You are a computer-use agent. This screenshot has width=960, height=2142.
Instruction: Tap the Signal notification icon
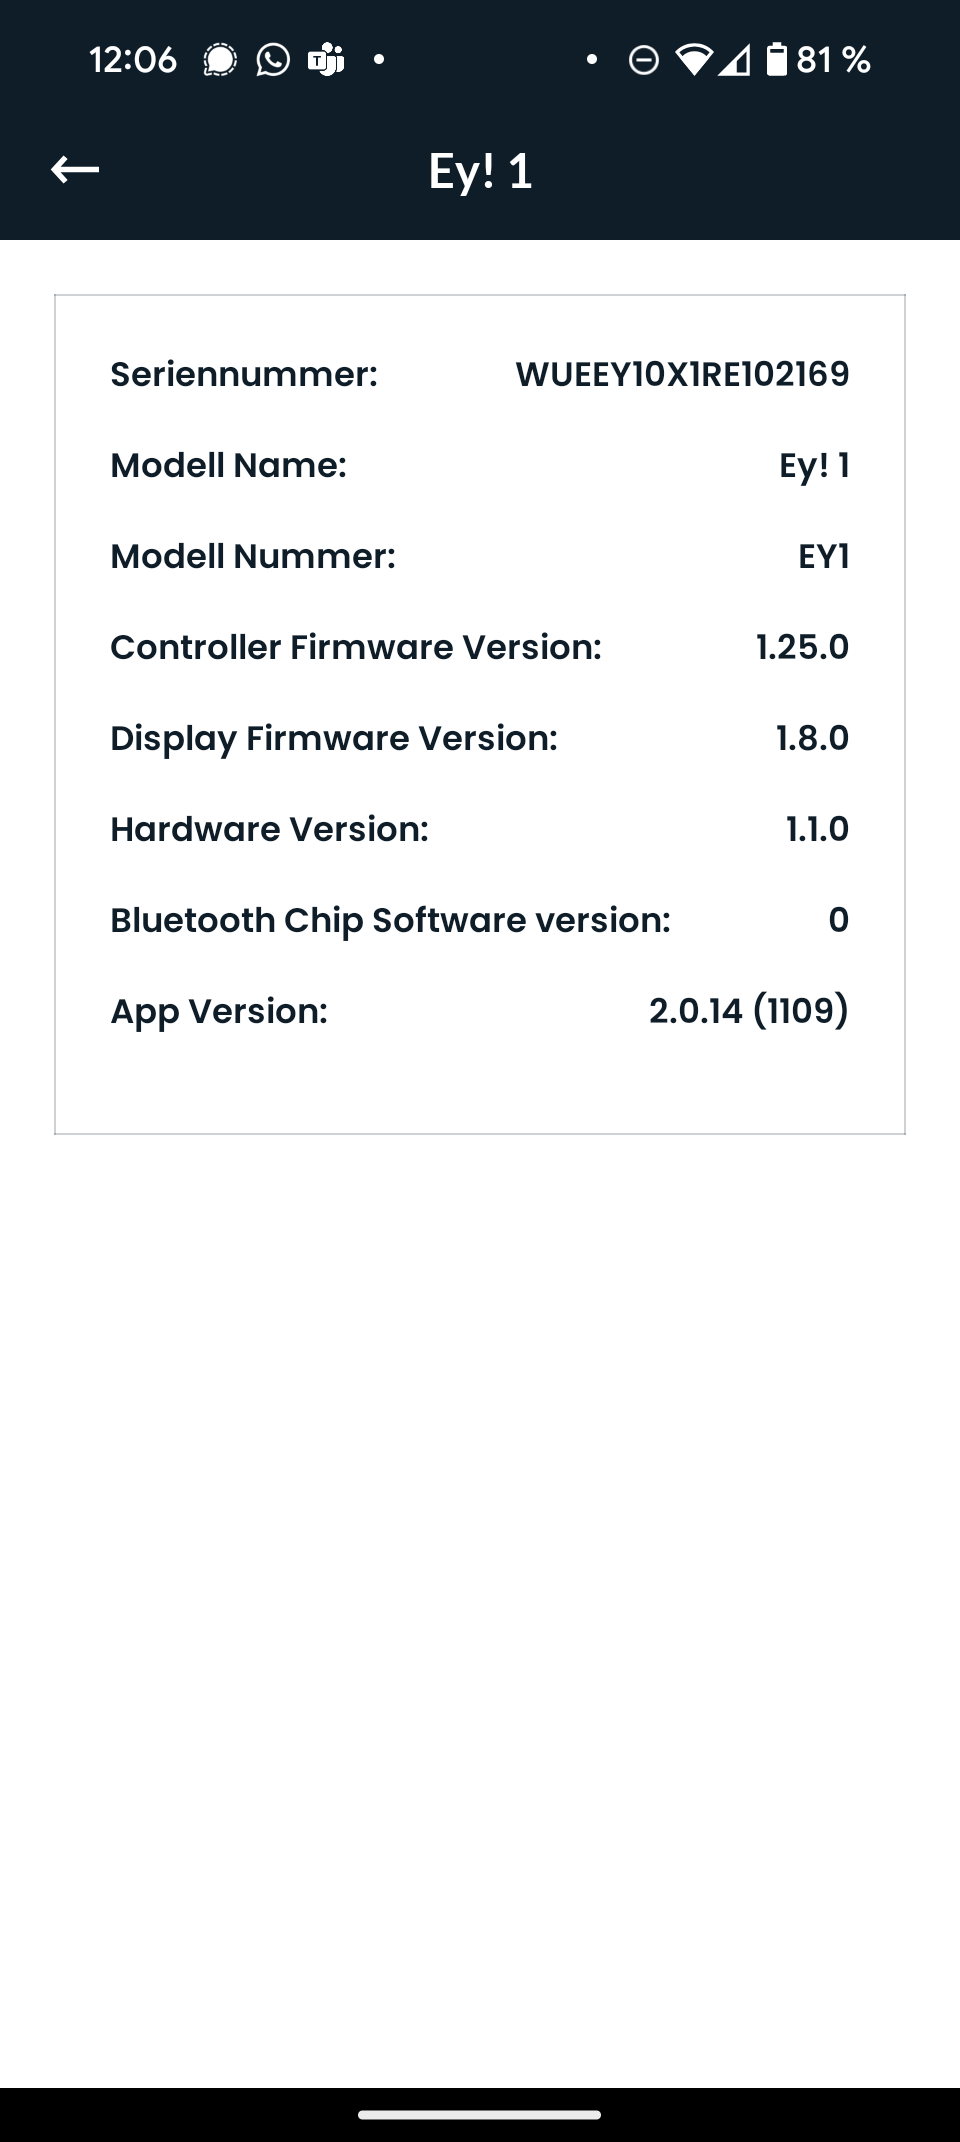220,60
